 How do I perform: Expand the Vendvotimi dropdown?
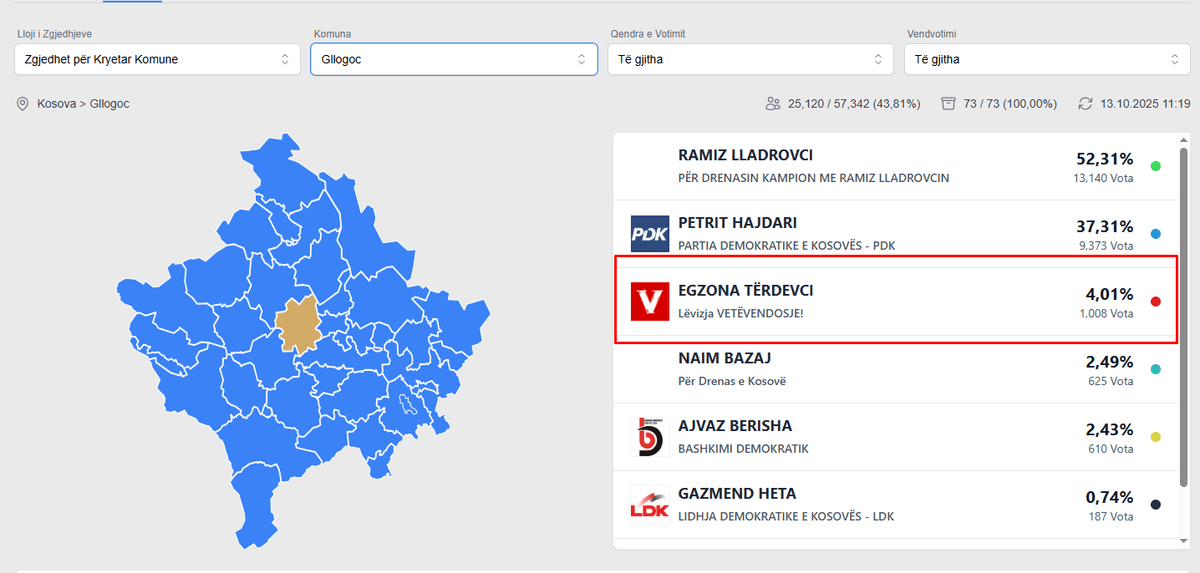coord(1047,60)
